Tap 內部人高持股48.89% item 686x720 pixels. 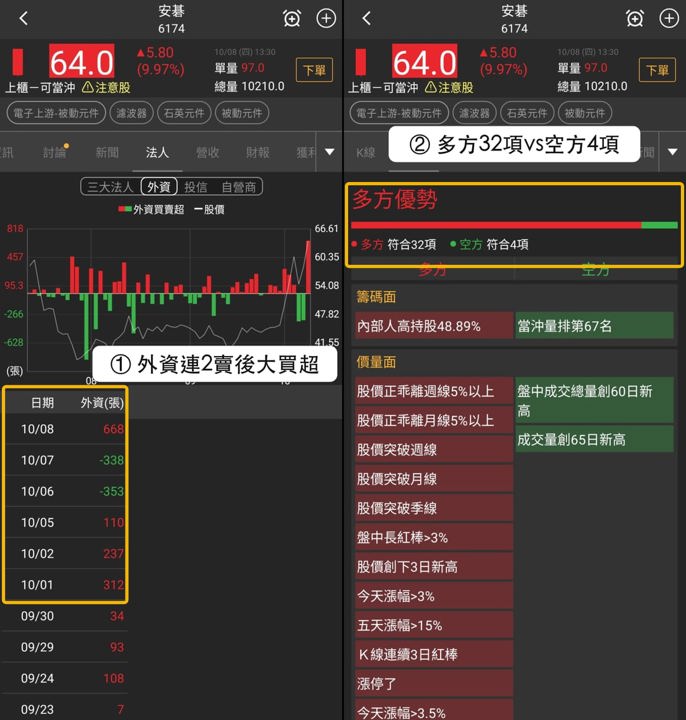[434, 326]
